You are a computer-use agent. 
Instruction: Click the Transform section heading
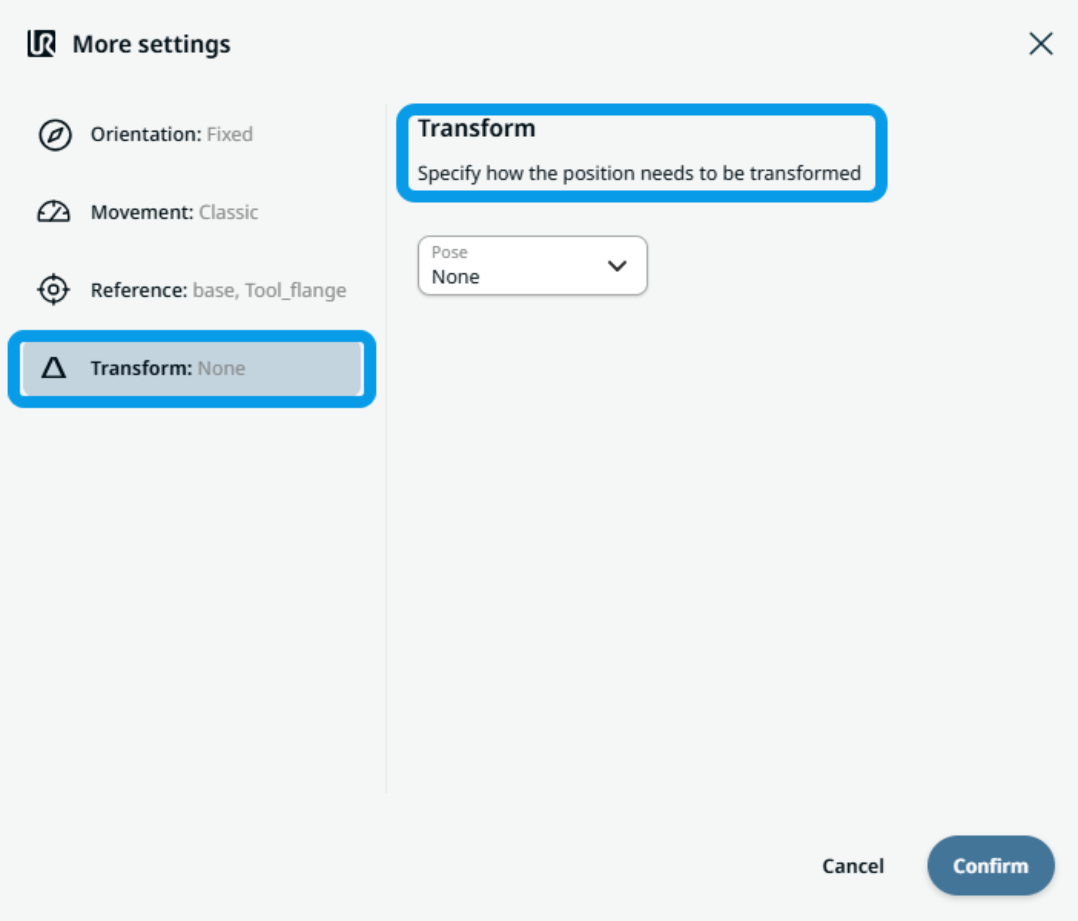pyautogui.click(x=477, y=128)
